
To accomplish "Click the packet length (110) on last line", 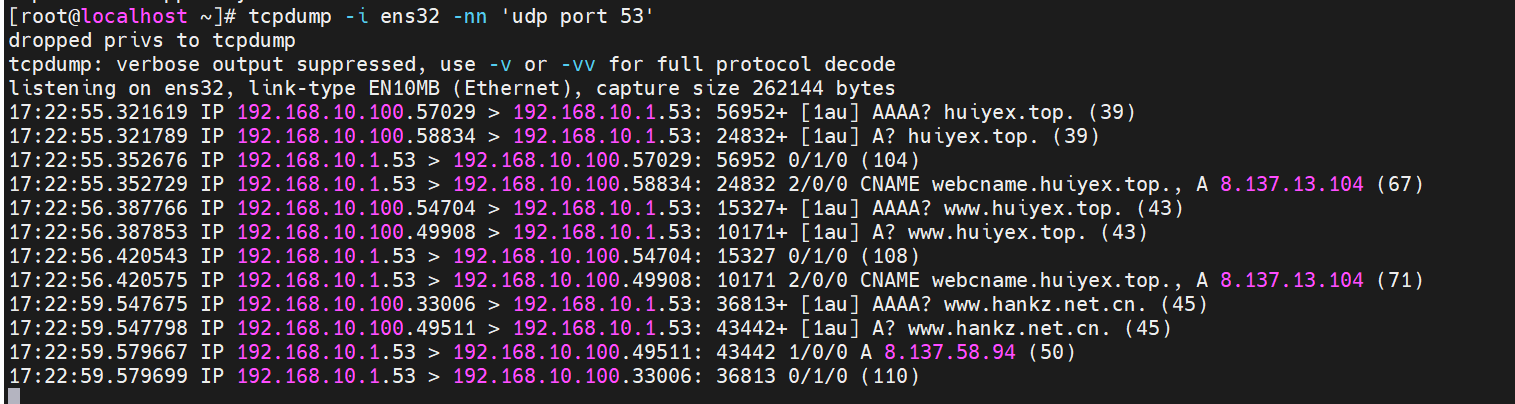I will [x=888, y=377].
